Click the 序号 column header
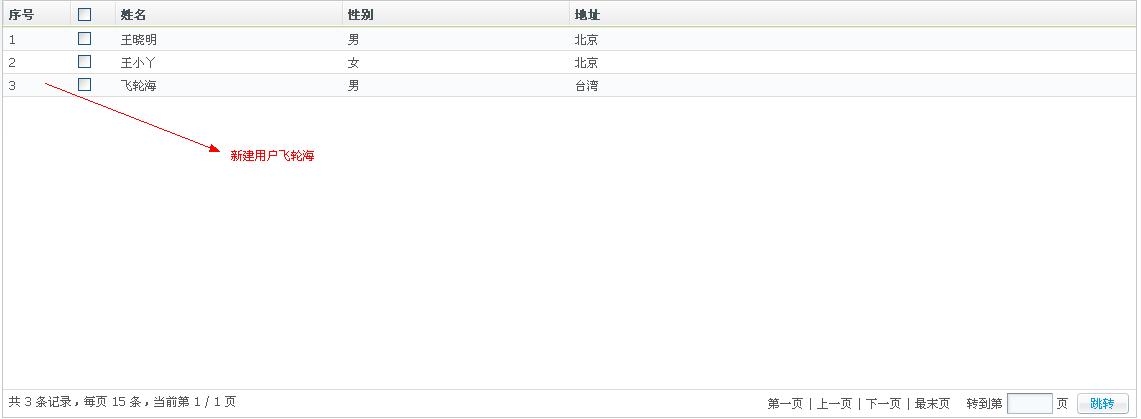This screenshot has width=1141, height=419. point(21,15)
